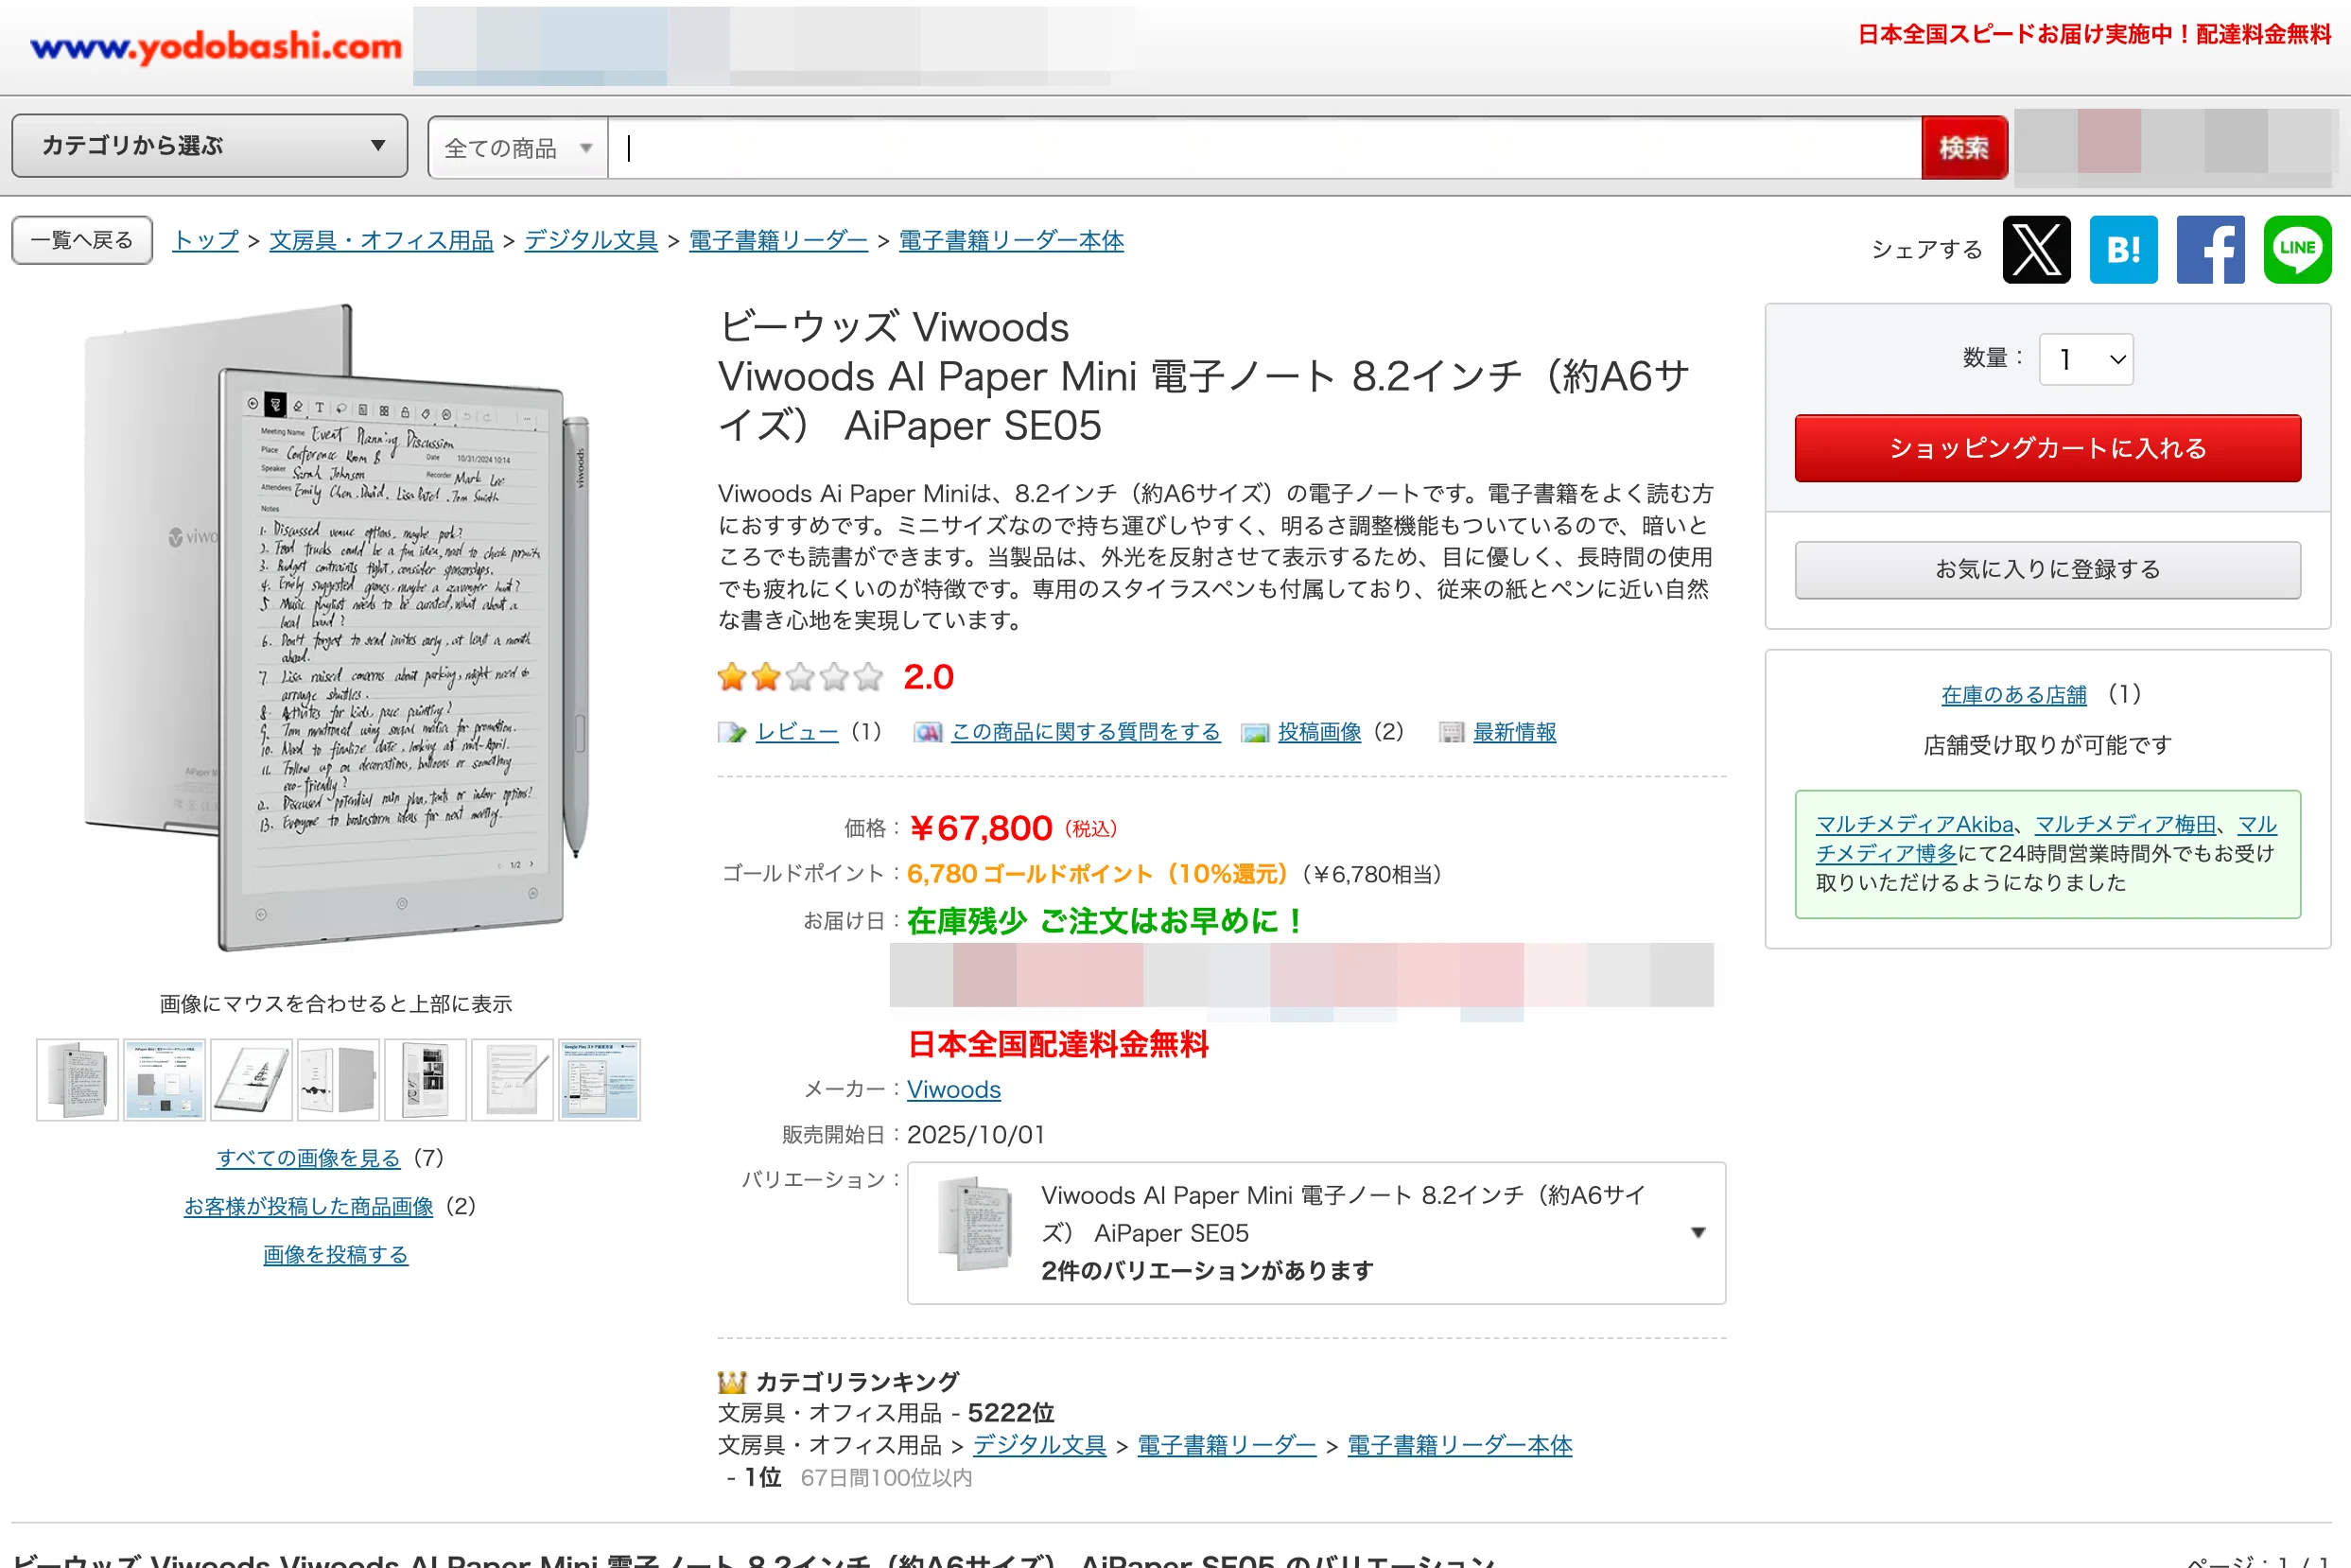Screen dimensions: 2351x1568
Task: Select the first product thumbnail
Action: [x=78, y=1080]
